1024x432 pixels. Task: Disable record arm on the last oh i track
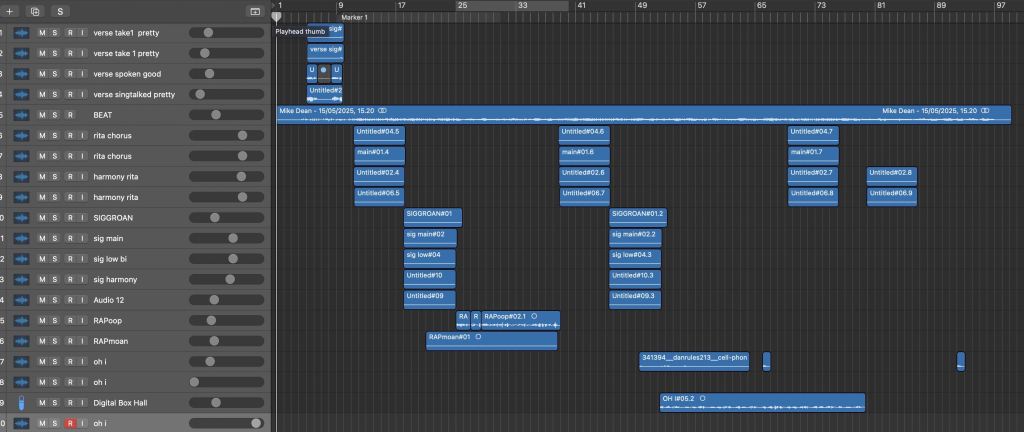[x=70, y=423]
